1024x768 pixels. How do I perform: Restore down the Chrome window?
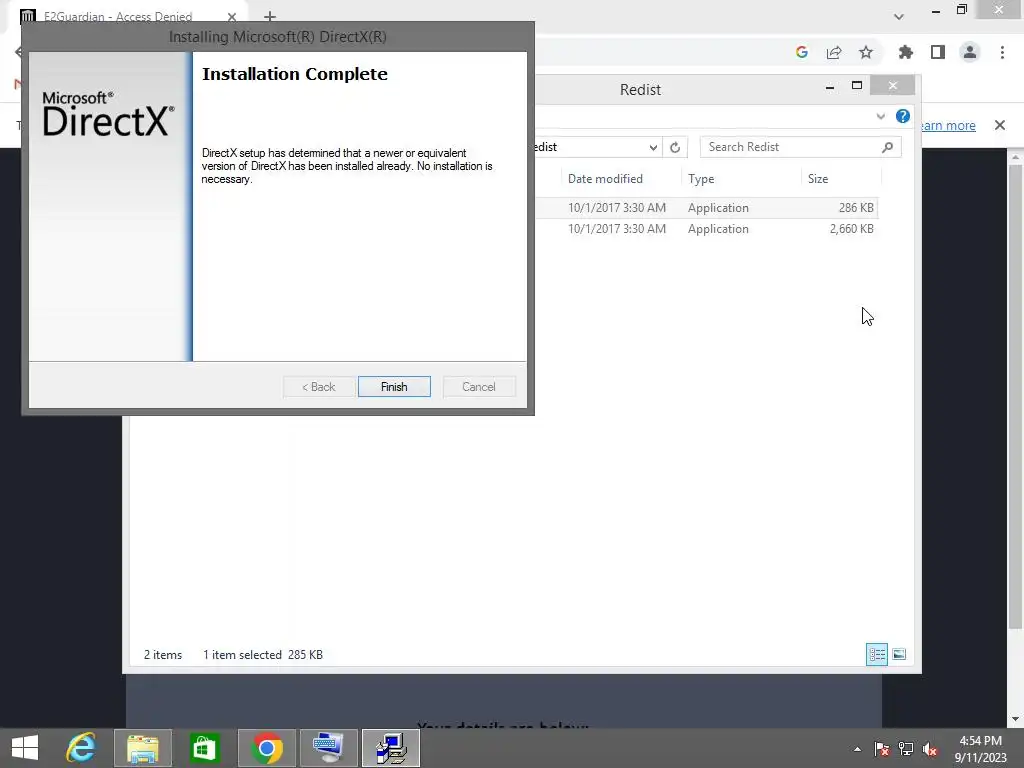pyautogui.click(x=962, y=9)
